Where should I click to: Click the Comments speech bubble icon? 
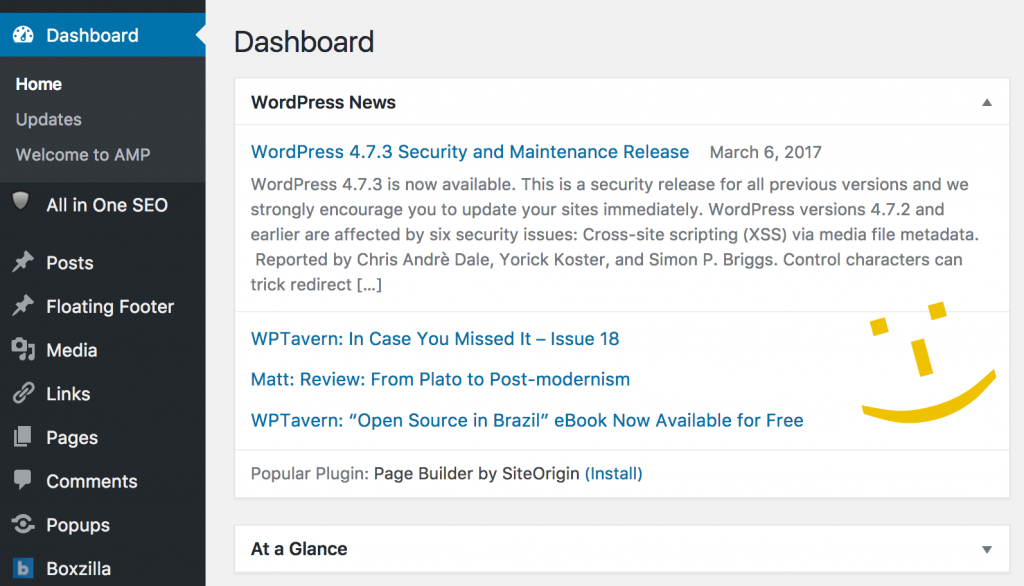click(22, 480)
